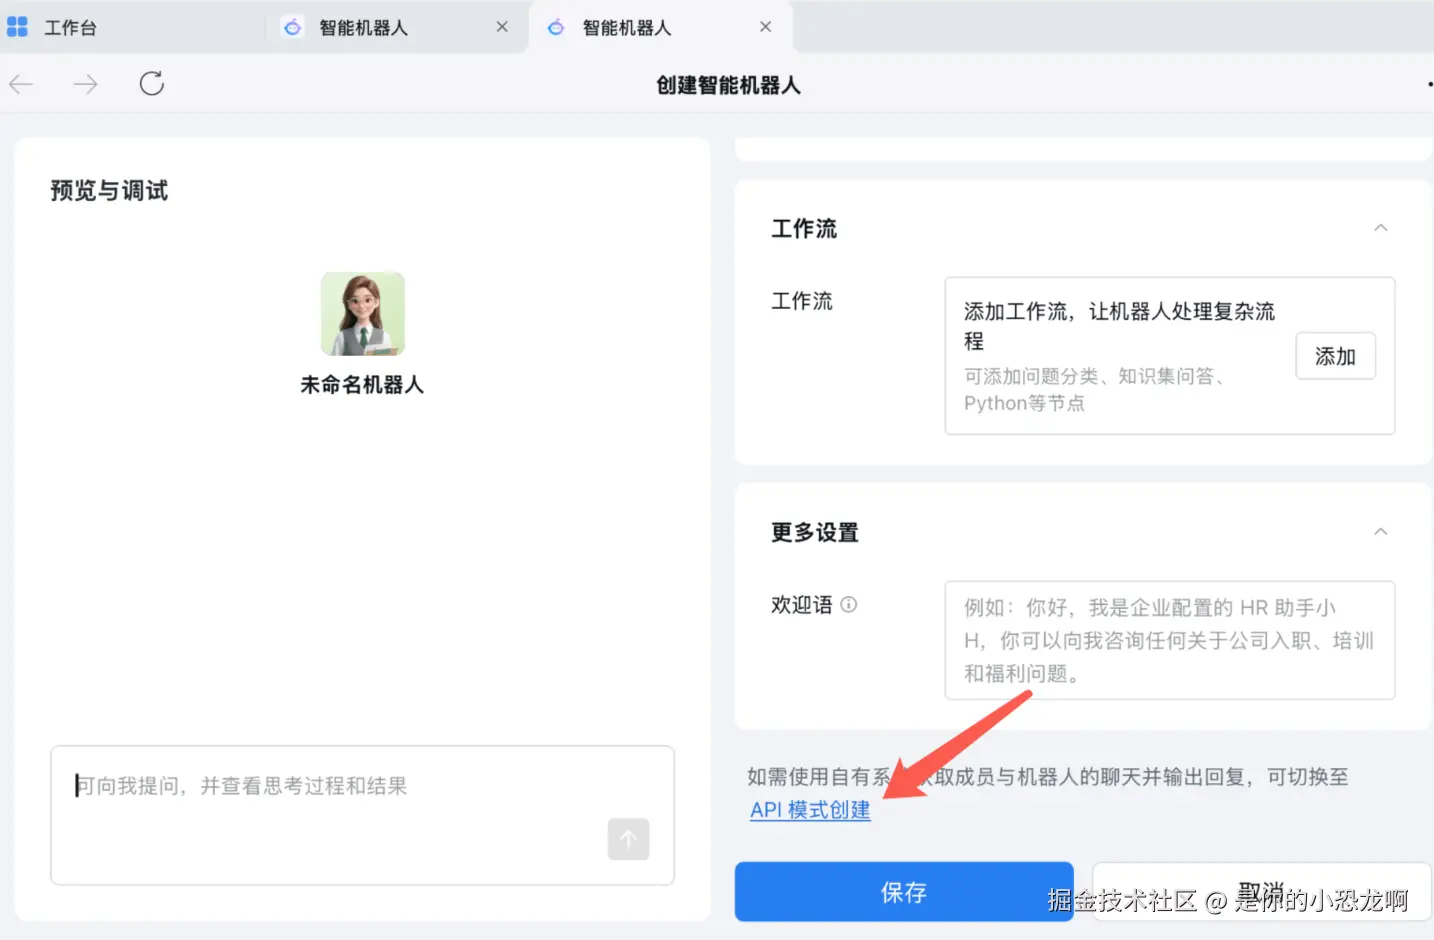Collapse the 更多设置 section

(x=1380, y=531)
